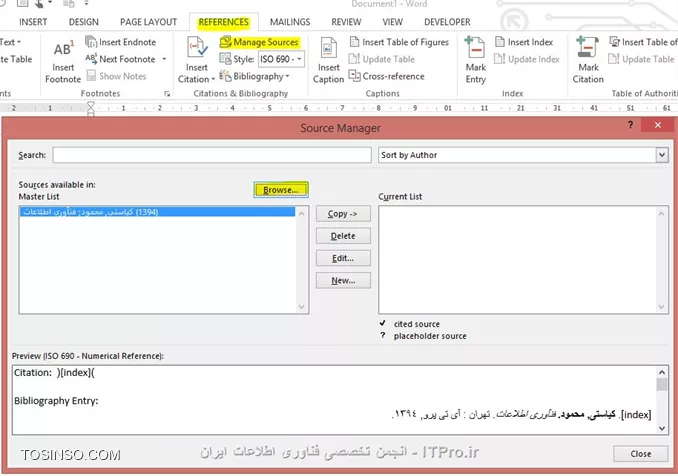Go to the REVIEW tab
The width and height of the screenshot is (678, 476).
tap(346, 22)
